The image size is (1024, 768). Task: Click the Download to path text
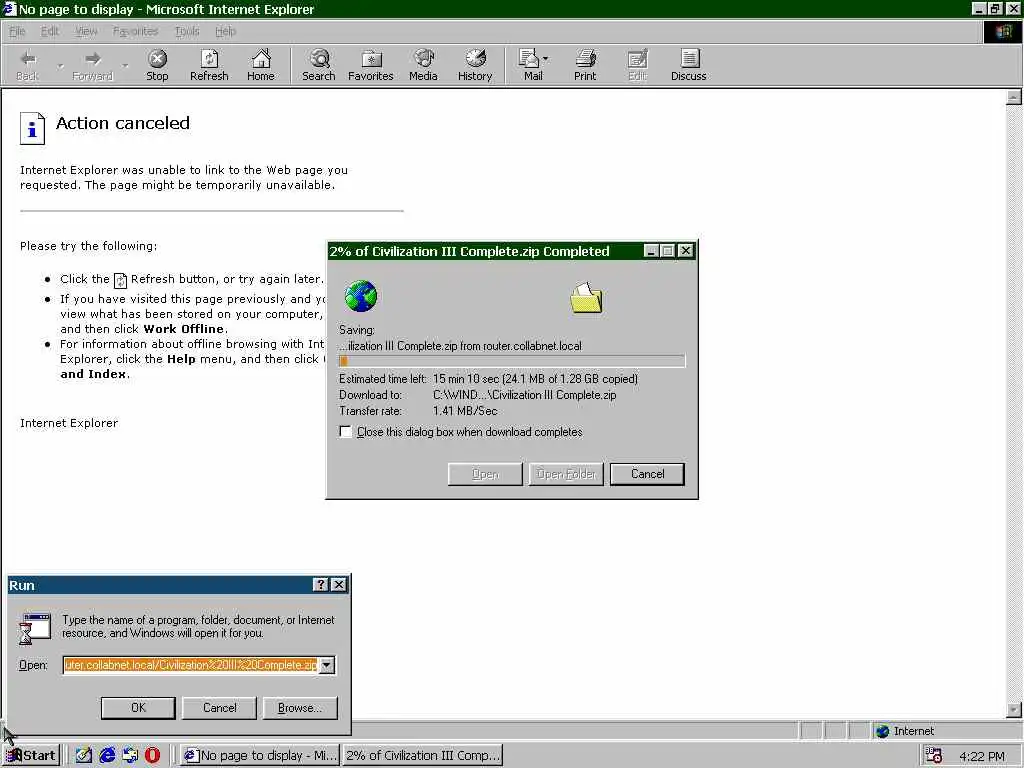[524, 394]
